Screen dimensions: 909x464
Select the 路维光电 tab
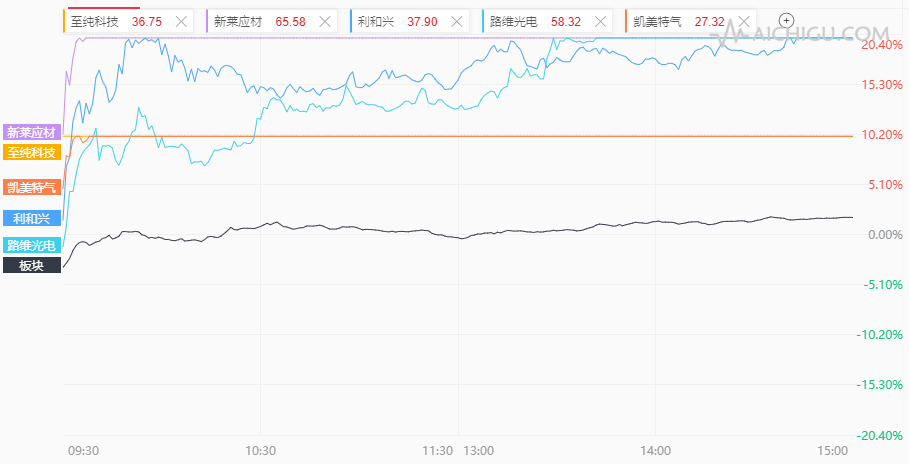point(528,20)
